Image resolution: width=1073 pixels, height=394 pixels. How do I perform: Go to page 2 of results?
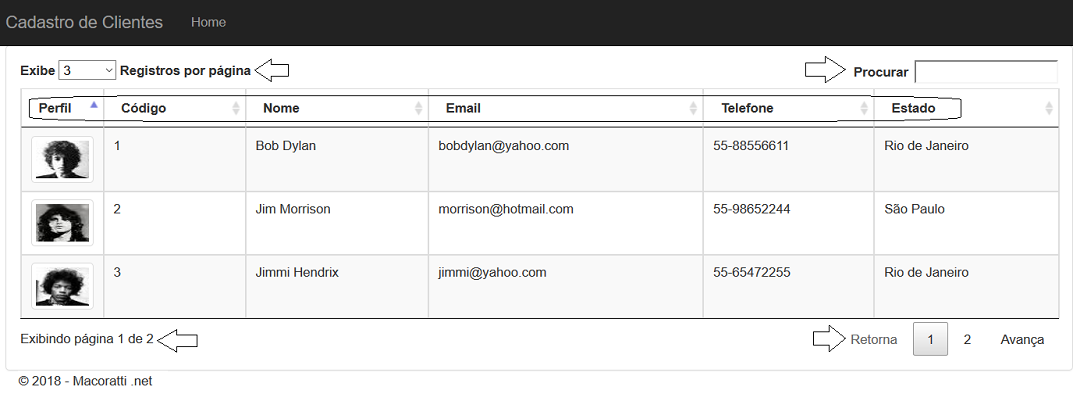tap(967, 339)
